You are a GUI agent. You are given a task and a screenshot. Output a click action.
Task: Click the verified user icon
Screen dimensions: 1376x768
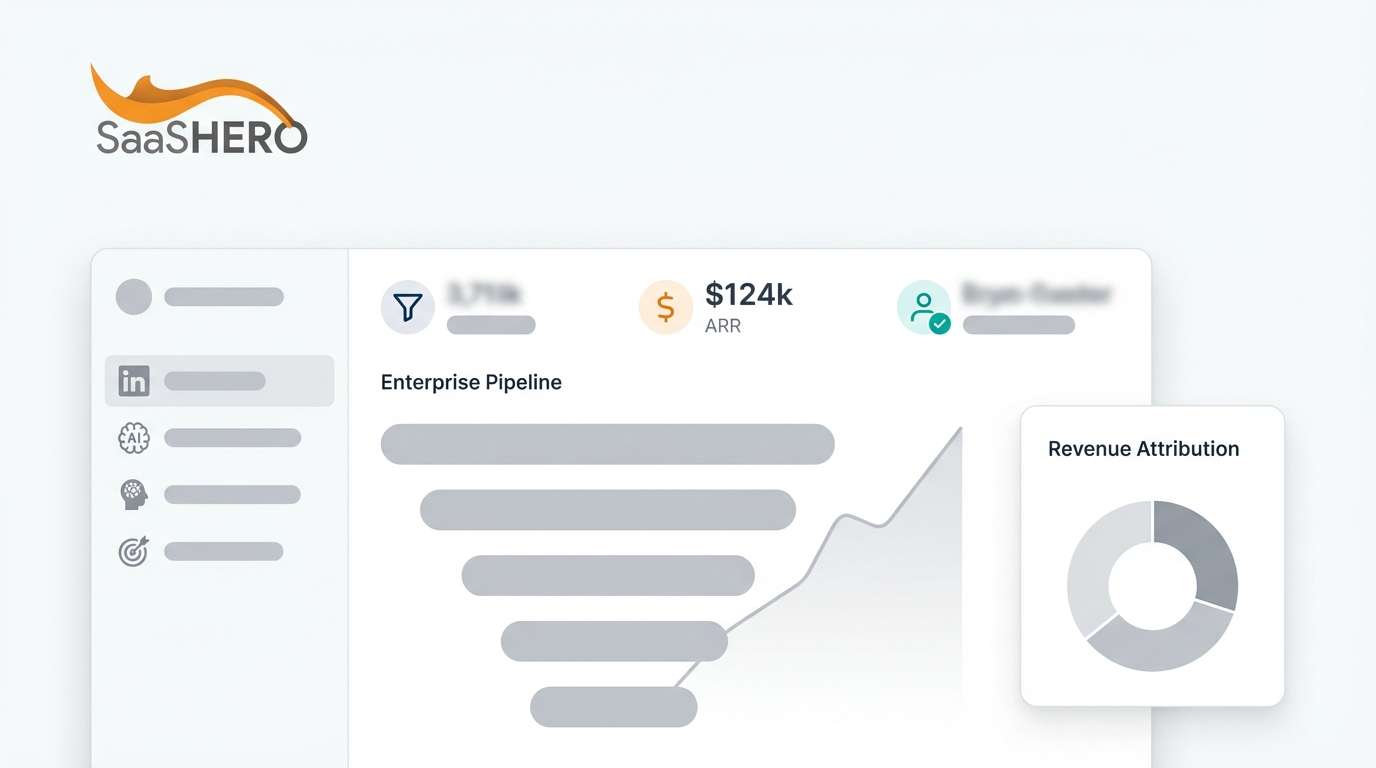pyautogui.click(x=924, y=307)
